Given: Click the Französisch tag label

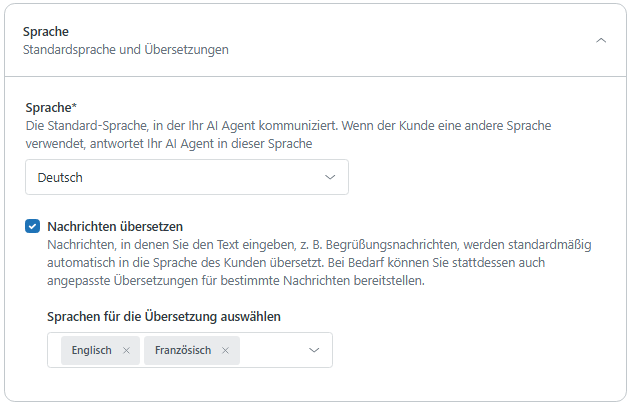Looking at the screenshot, I should point(183,350).
